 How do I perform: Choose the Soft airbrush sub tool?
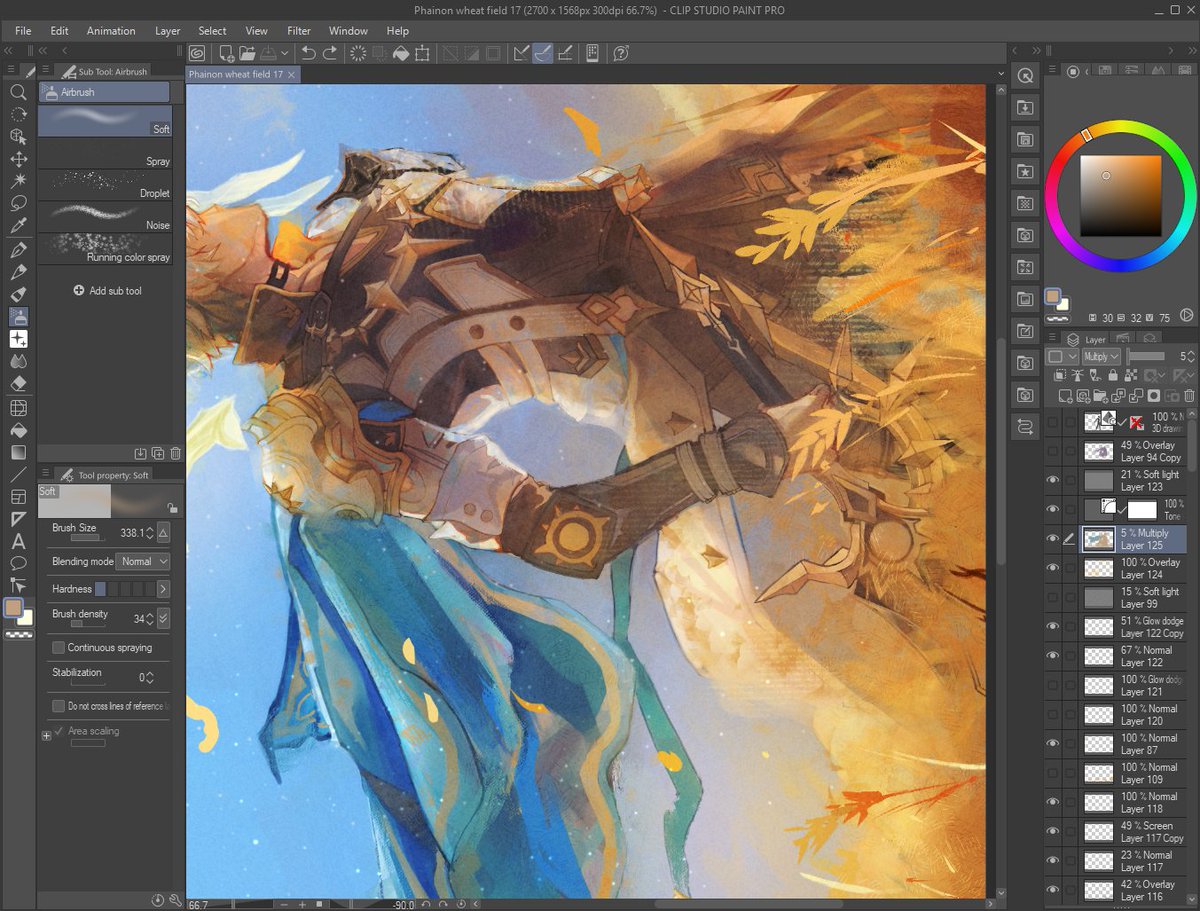pos(105,121)
